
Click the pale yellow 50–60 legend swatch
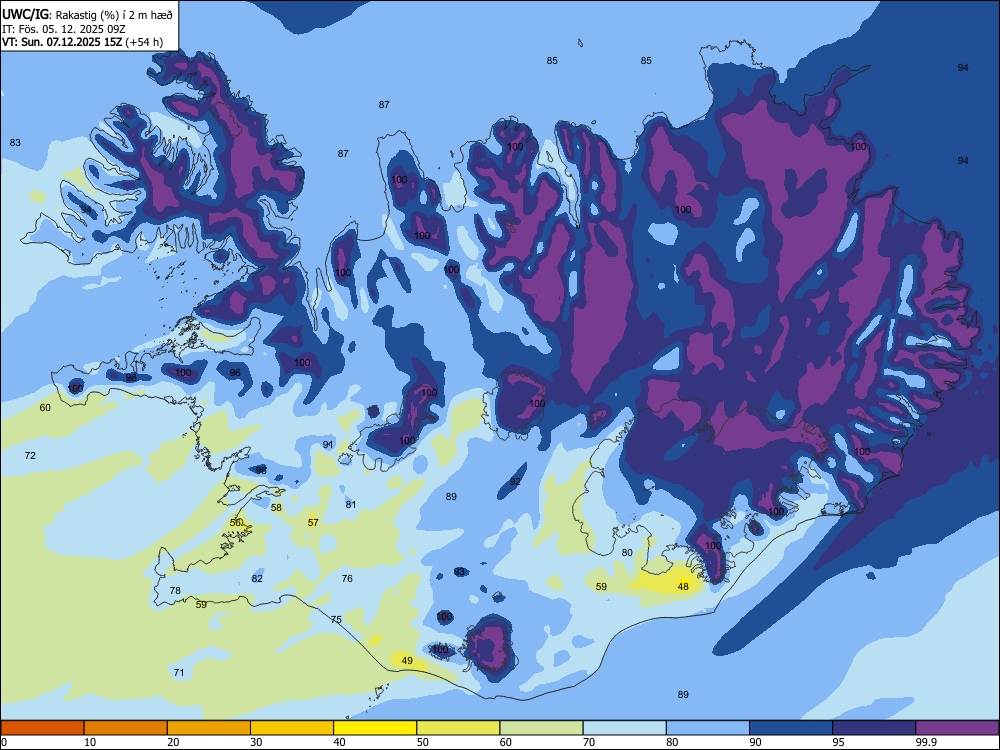(x=458, y=728)
